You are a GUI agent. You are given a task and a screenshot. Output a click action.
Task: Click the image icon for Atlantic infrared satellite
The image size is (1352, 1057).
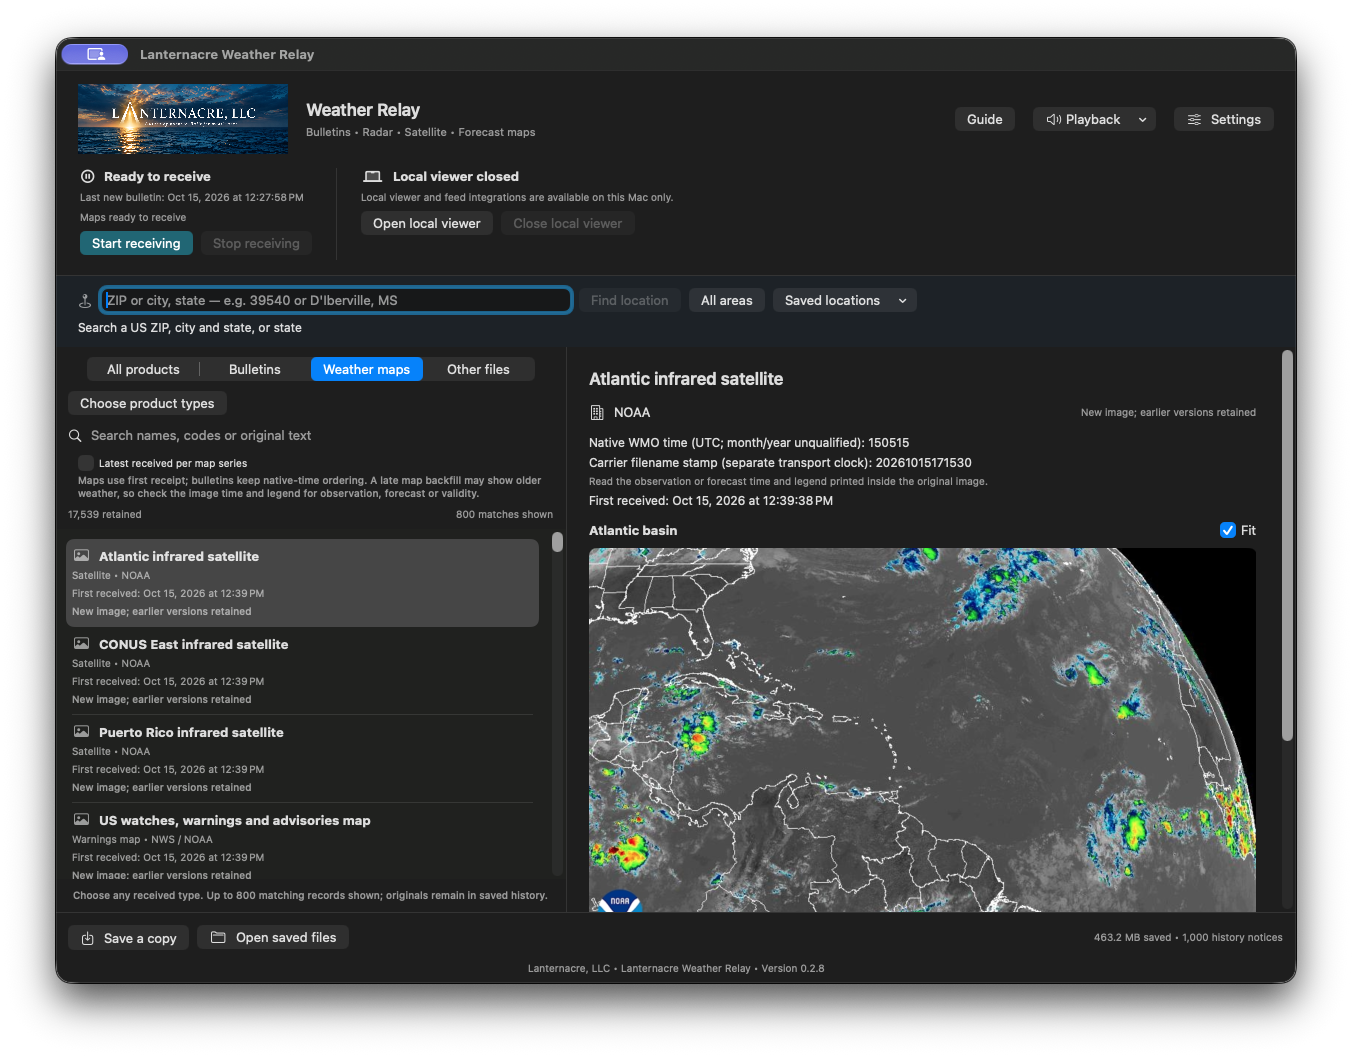point(82,556)
